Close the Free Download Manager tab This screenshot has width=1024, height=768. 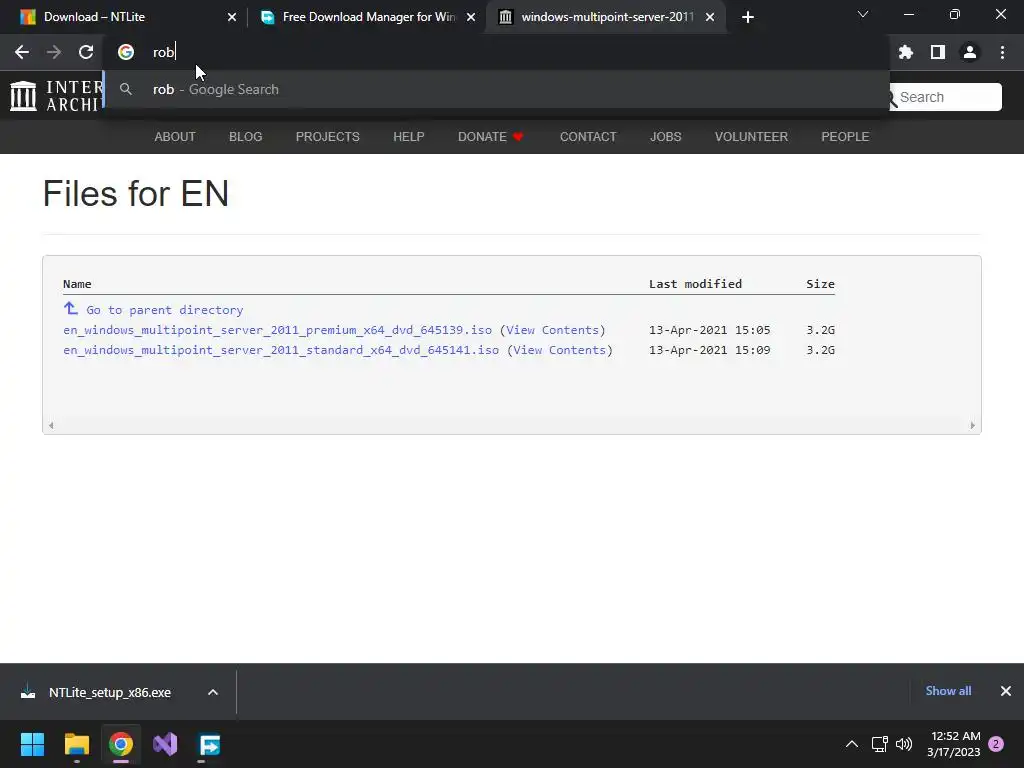click(471, 17)
